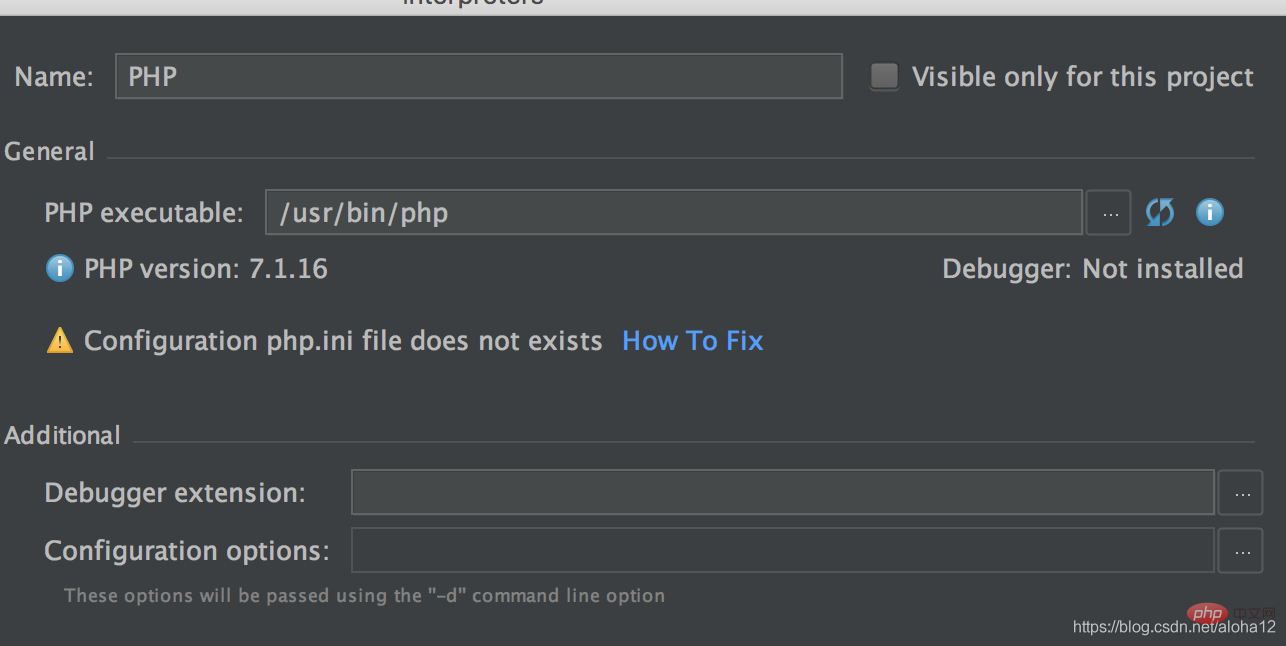Viewport: 1286px width, 646px height.
Task: Uncheck 'Visible only for this project' option
Action: pyautogui.click(x=884, y=75)
